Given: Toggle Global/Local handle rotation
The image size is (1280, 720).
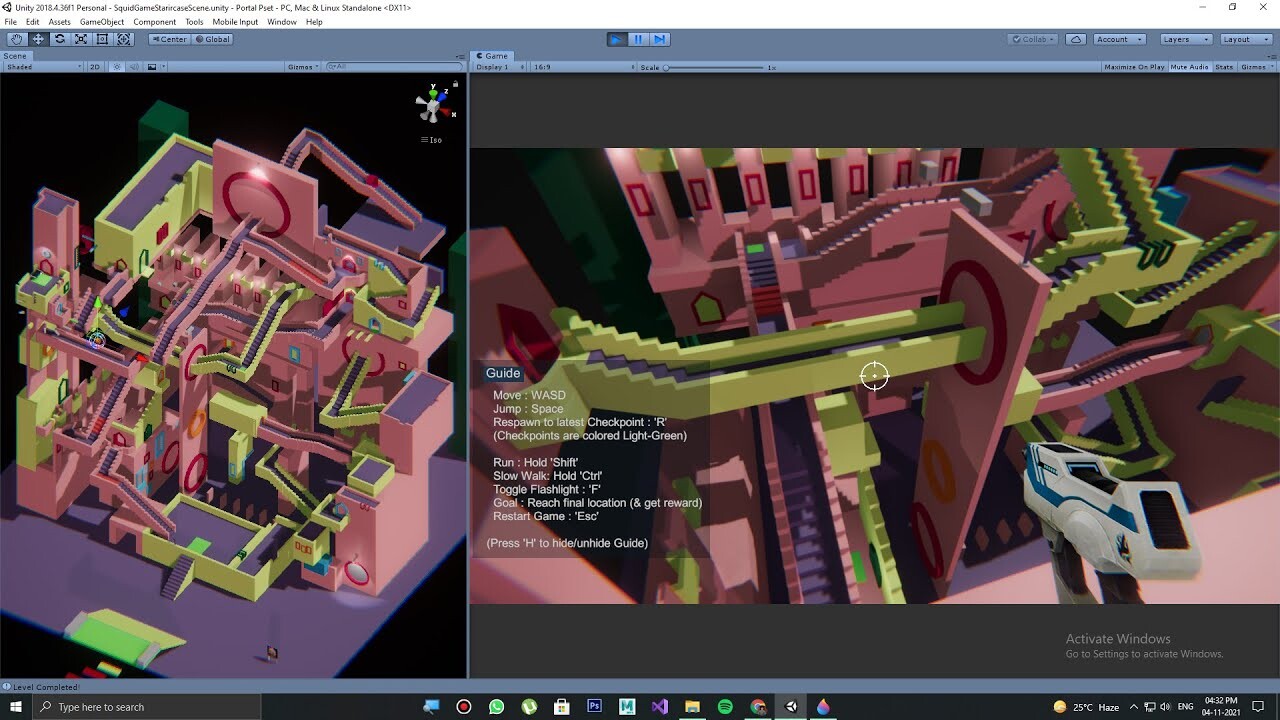Looking at the screenshot, I should pyautogui.click(x=212, y=39).
